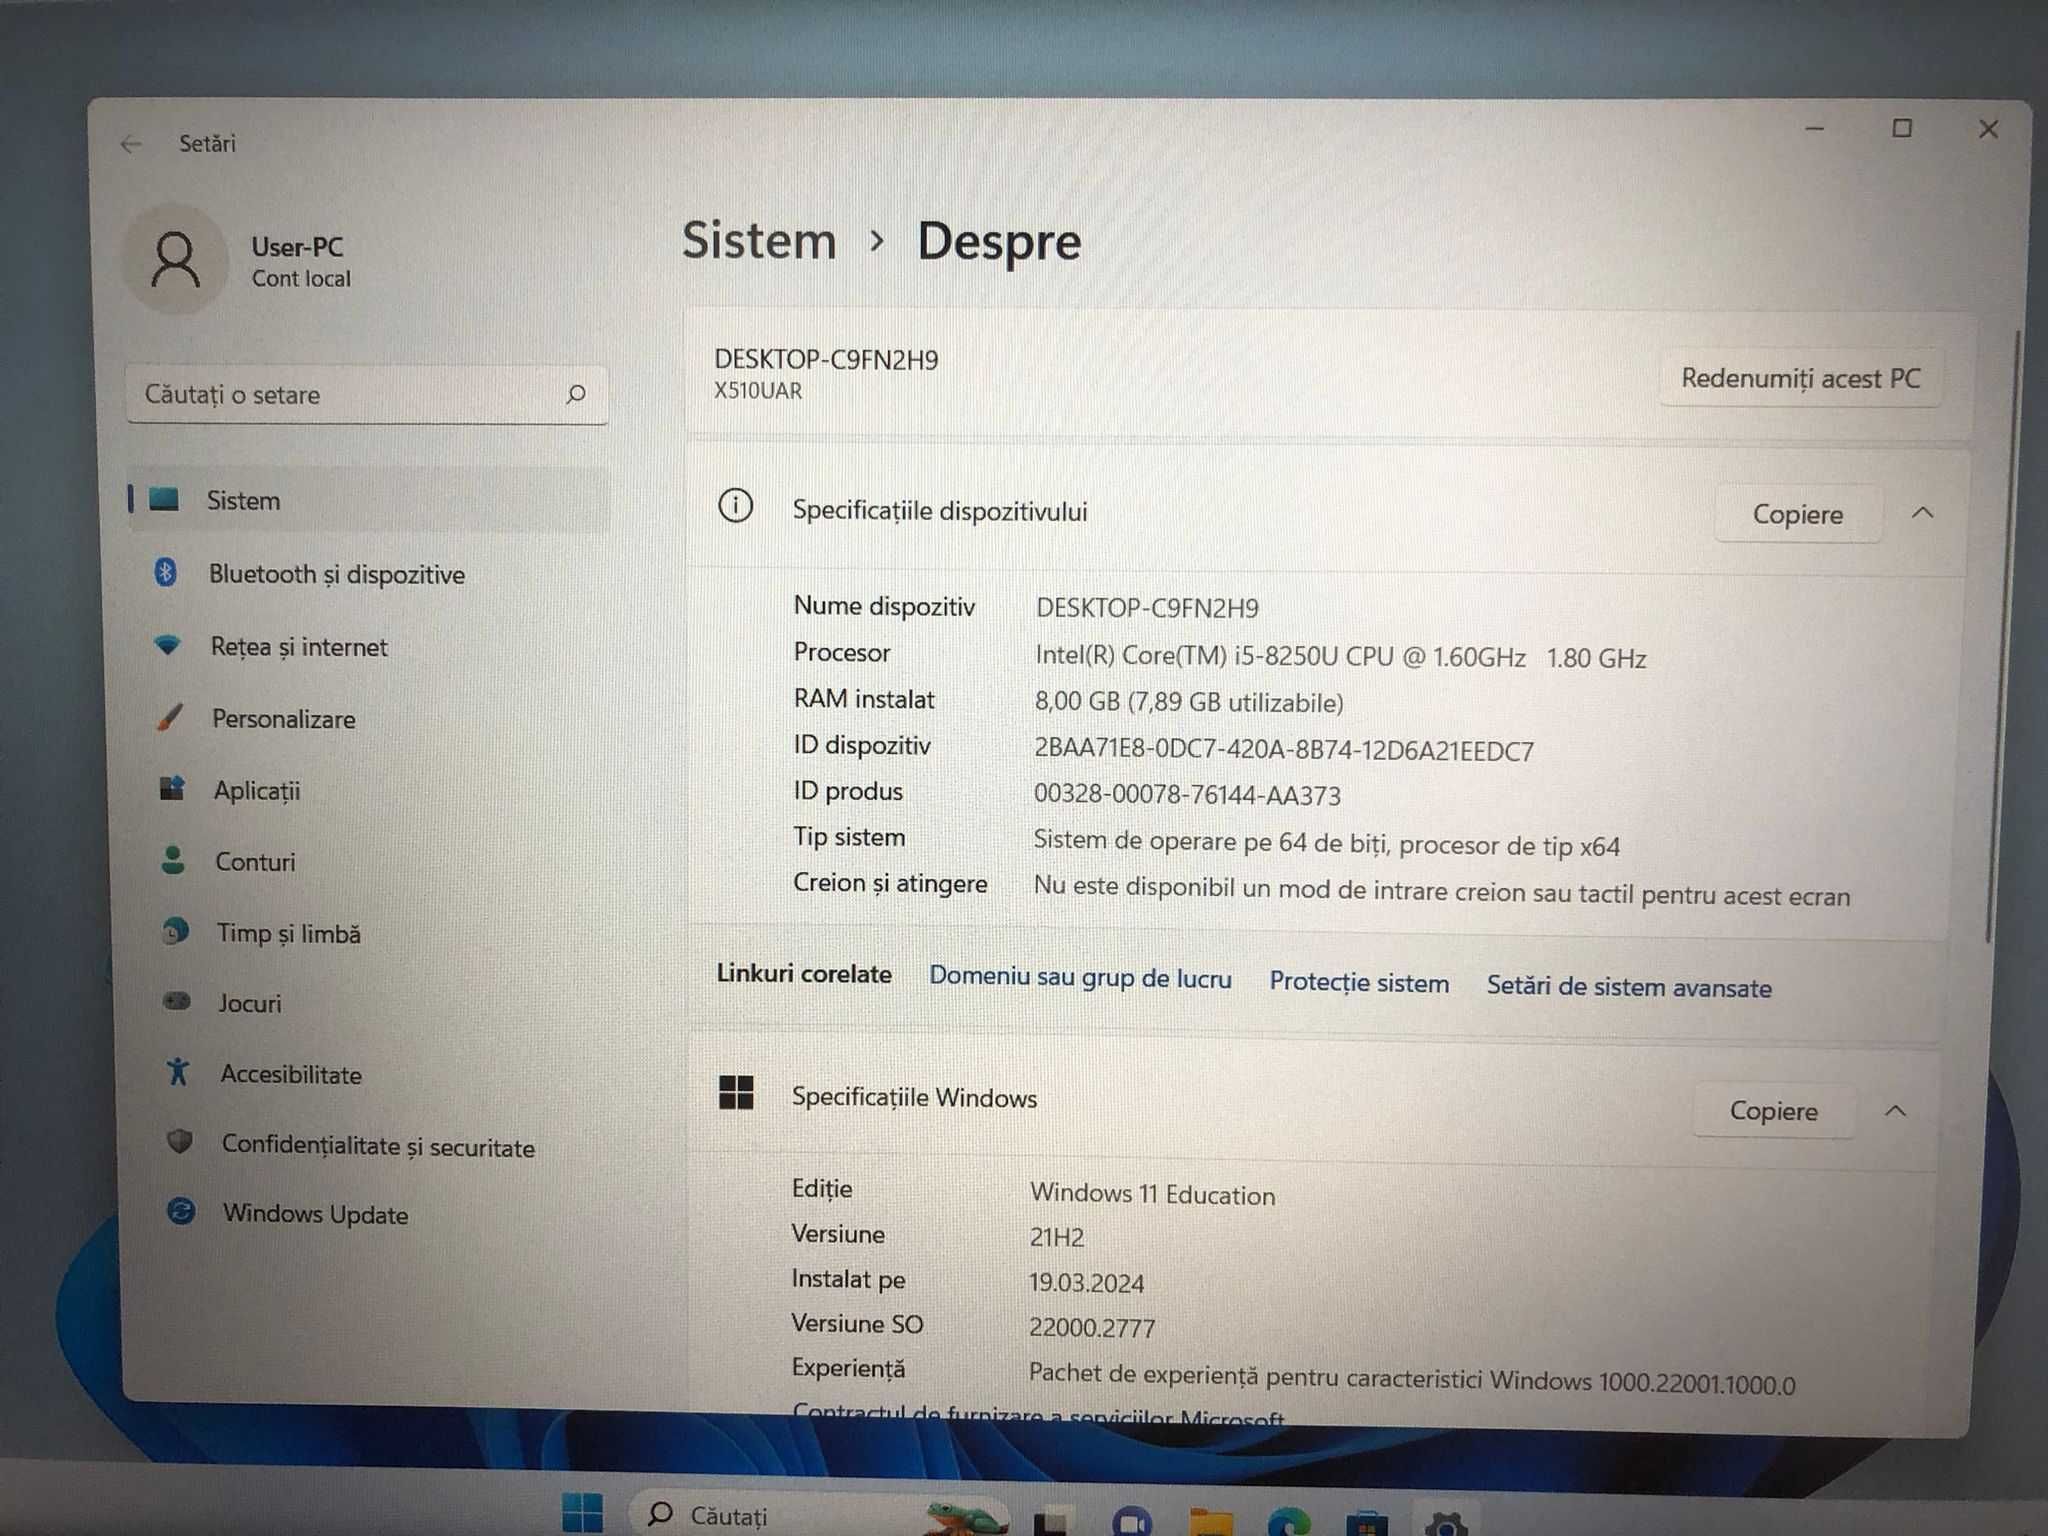
Task: Open the User-PC account avatar
Action: coord(175,260)
